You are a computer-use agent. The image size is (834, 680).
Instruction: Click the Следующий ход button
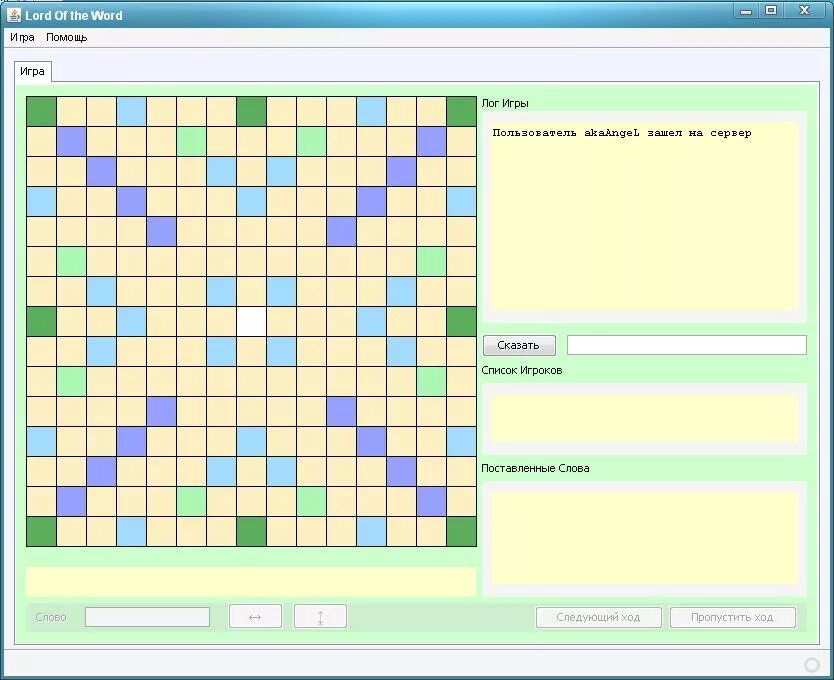pyautogui.click(x=598, y=617)
